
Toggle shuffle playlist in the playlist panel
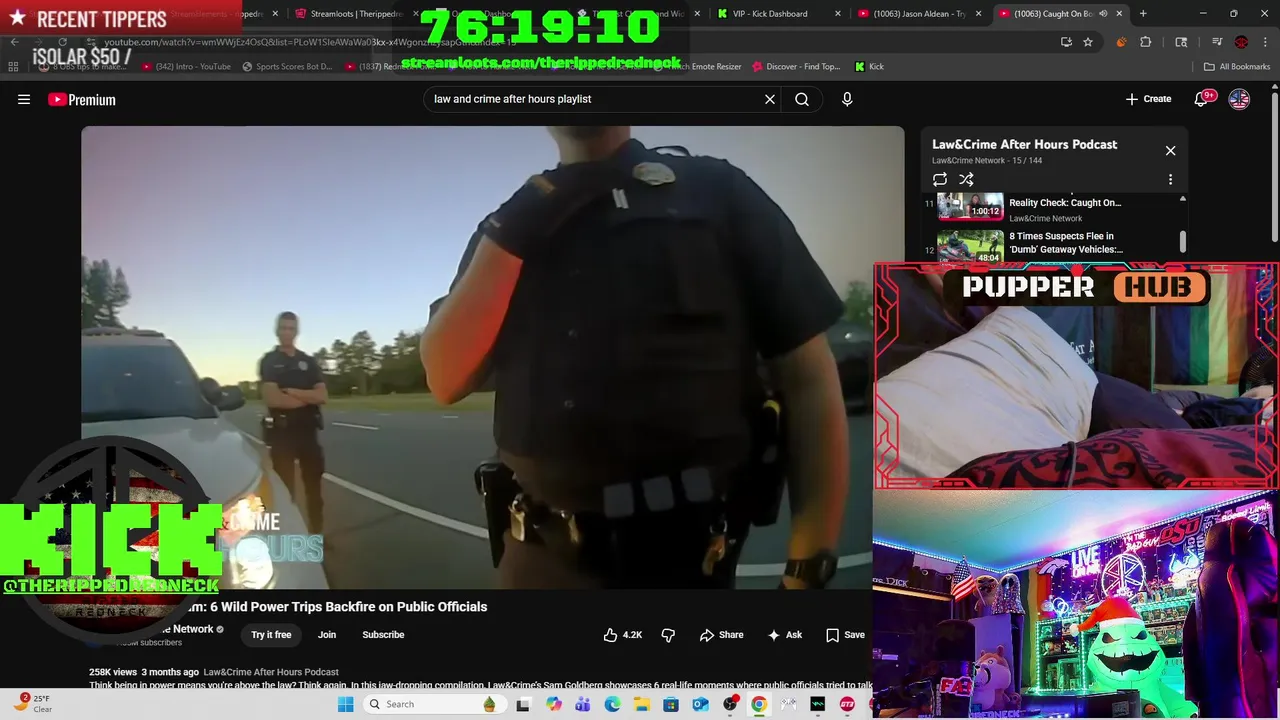point(966,180)
